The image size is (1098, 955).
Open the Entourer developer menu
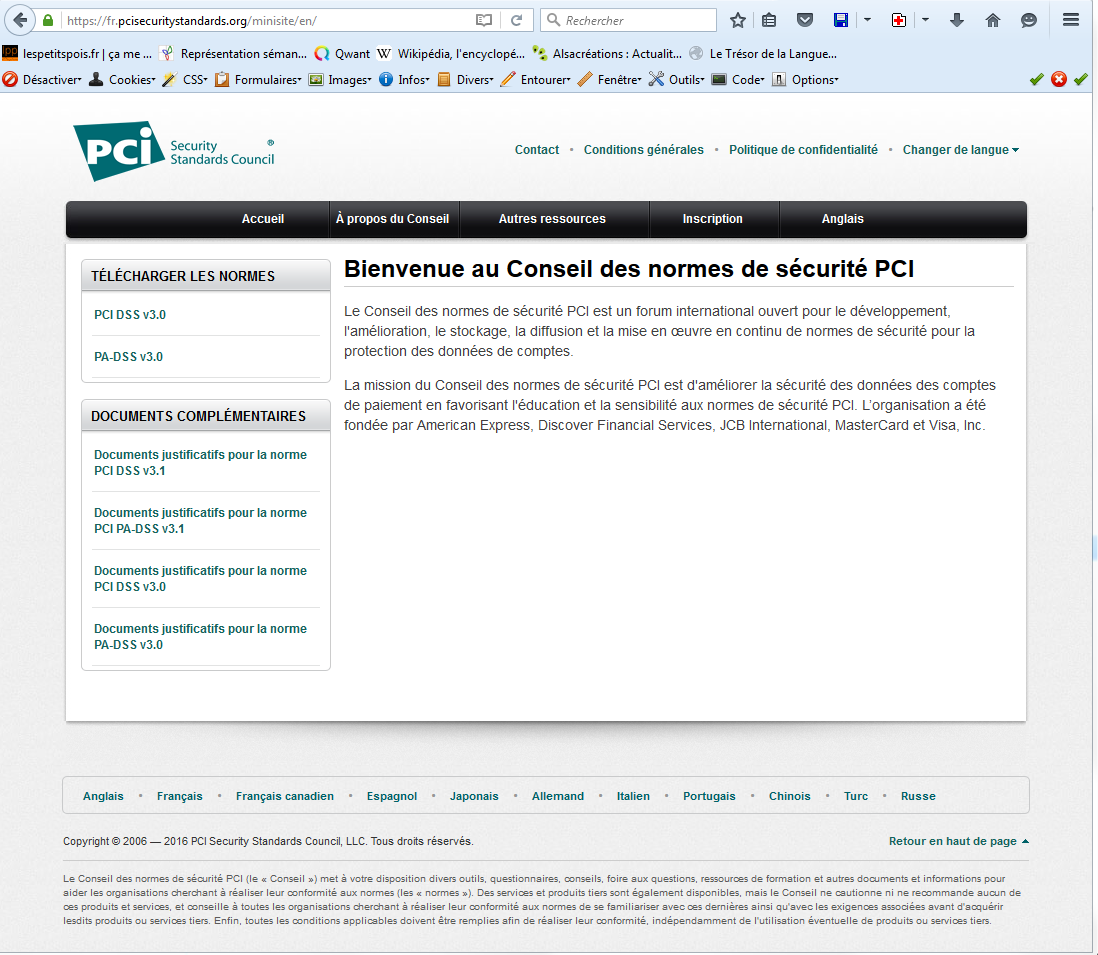click(x=536, y=80)
